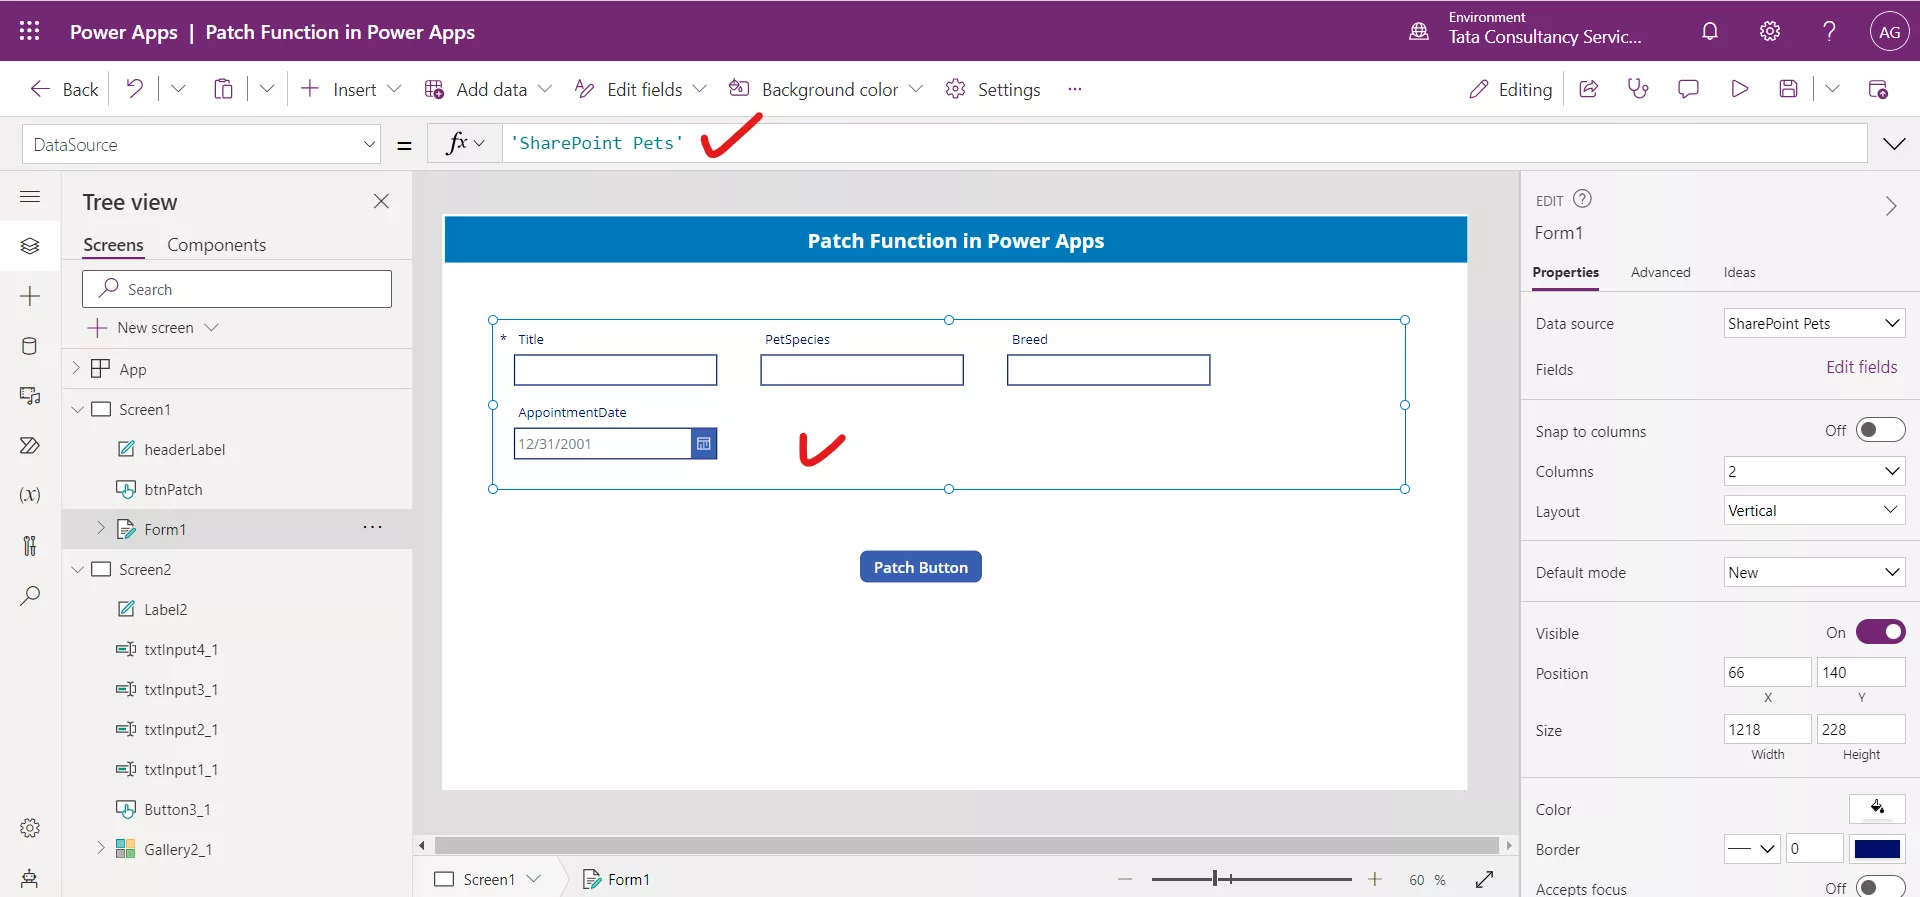Open toolbar Settings
This screenshot has height=897, width=1920.
pos(993,89)
